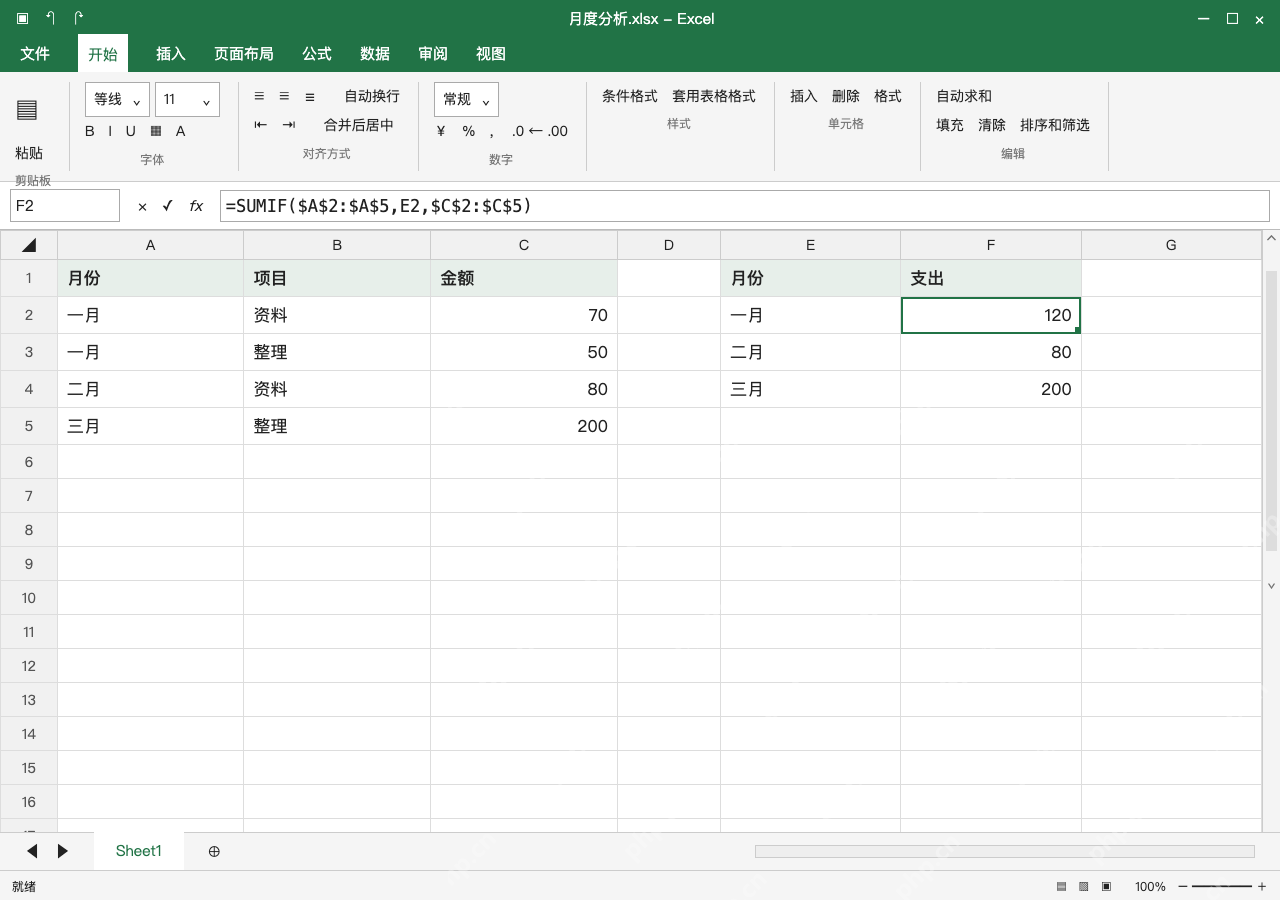Apply currency ¥ number format
This screenshot has width=1280, height=900.
(x=441, y=131)
